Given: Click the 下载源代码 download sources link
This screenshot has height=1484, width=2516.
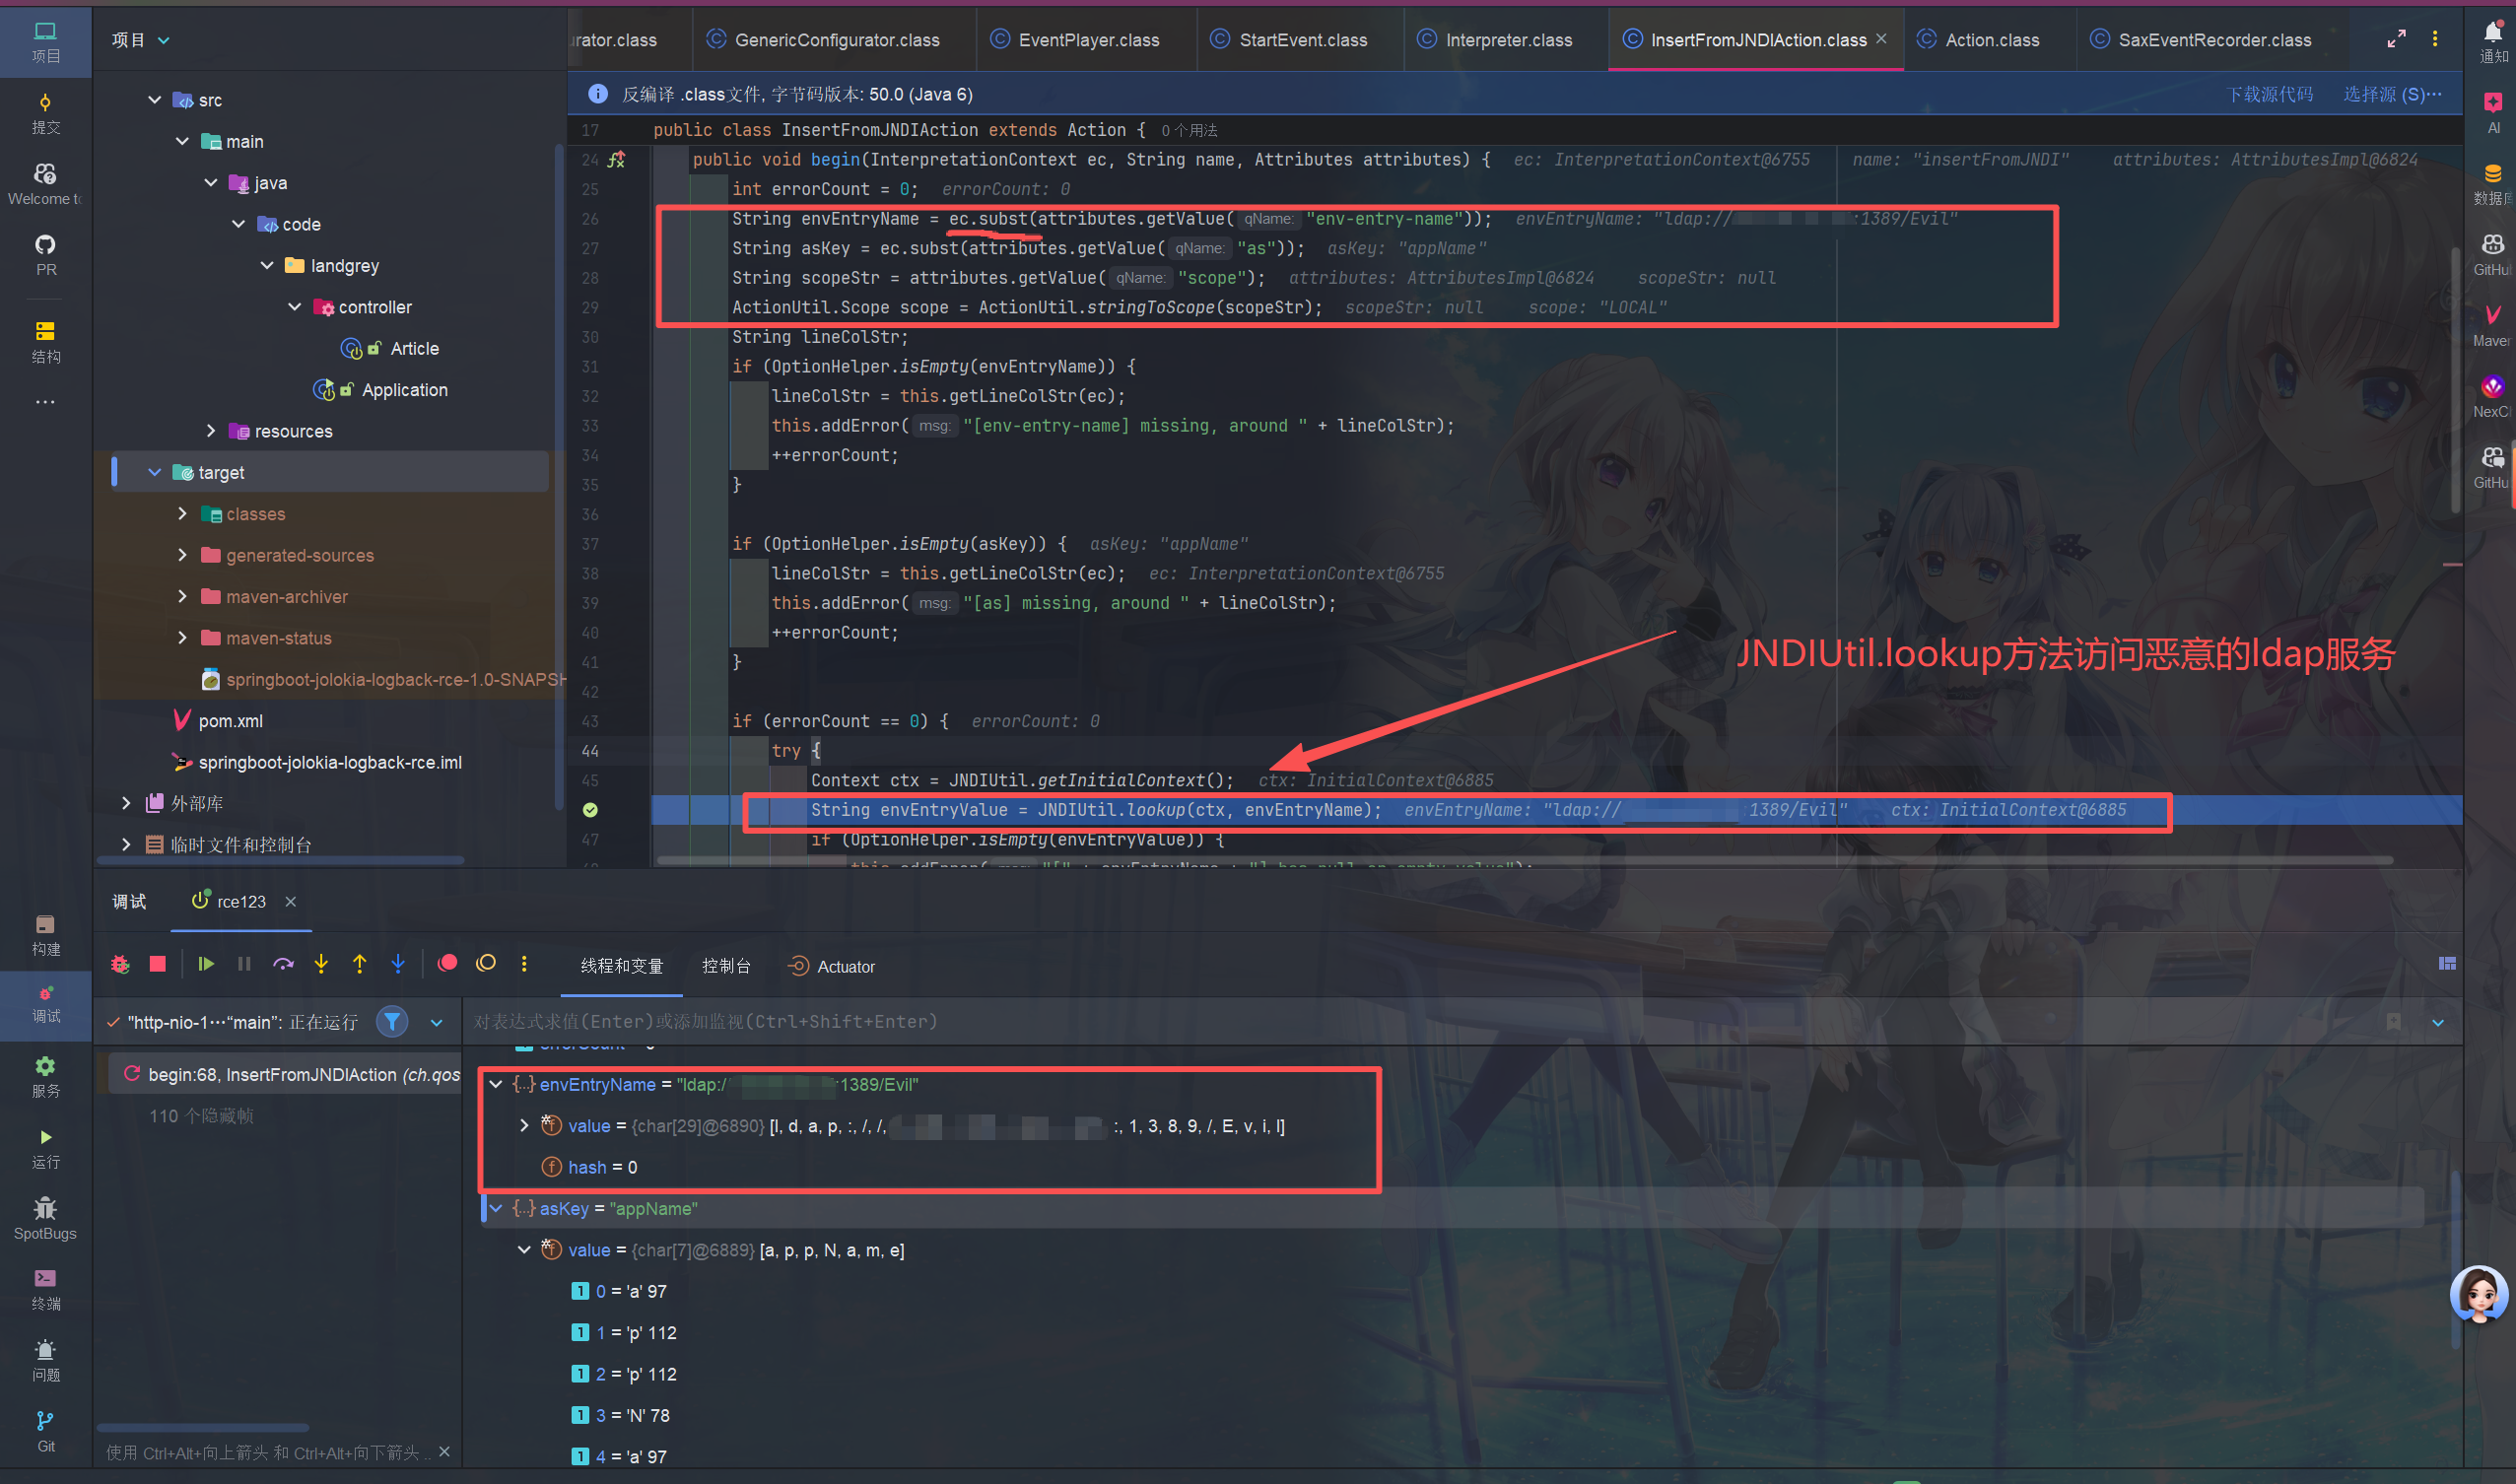Looking at the screenshot, I should tap(2269, 94).
